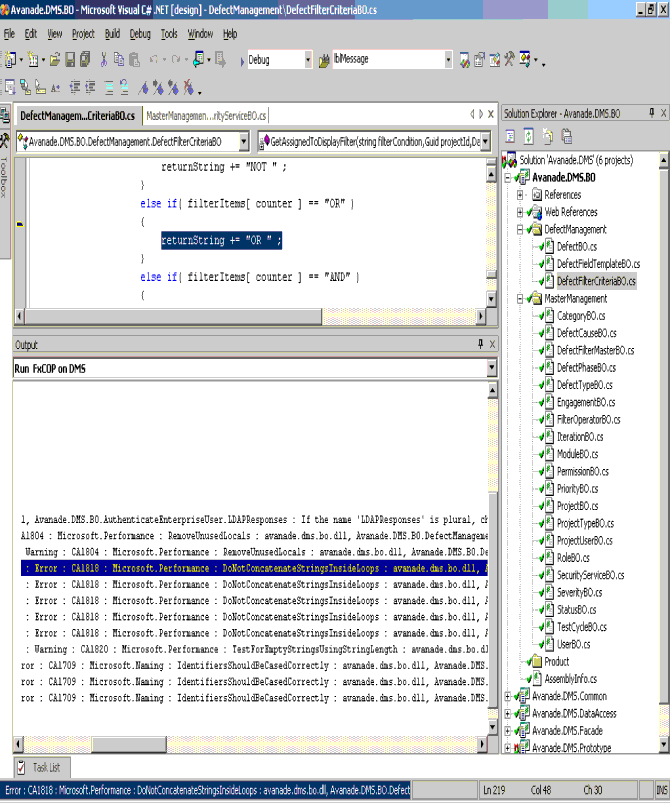
Task: Click the Save All toolbar icon
Action: click(85, 60)
